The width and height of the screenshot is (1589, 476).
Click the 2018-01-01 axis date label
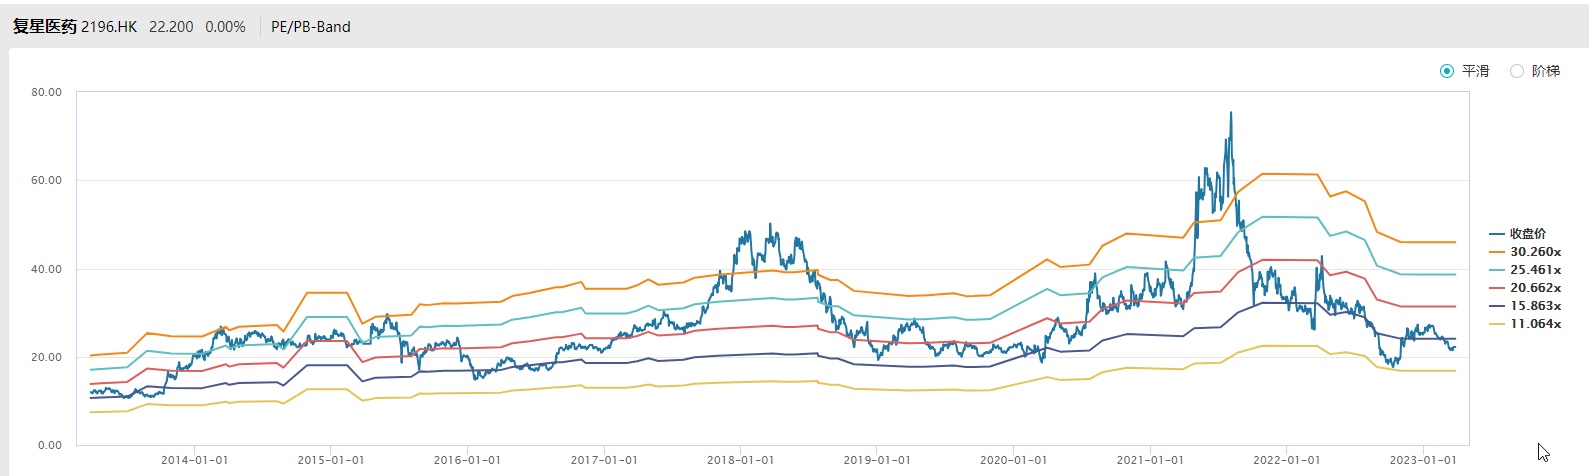click(x=740, y=460)
